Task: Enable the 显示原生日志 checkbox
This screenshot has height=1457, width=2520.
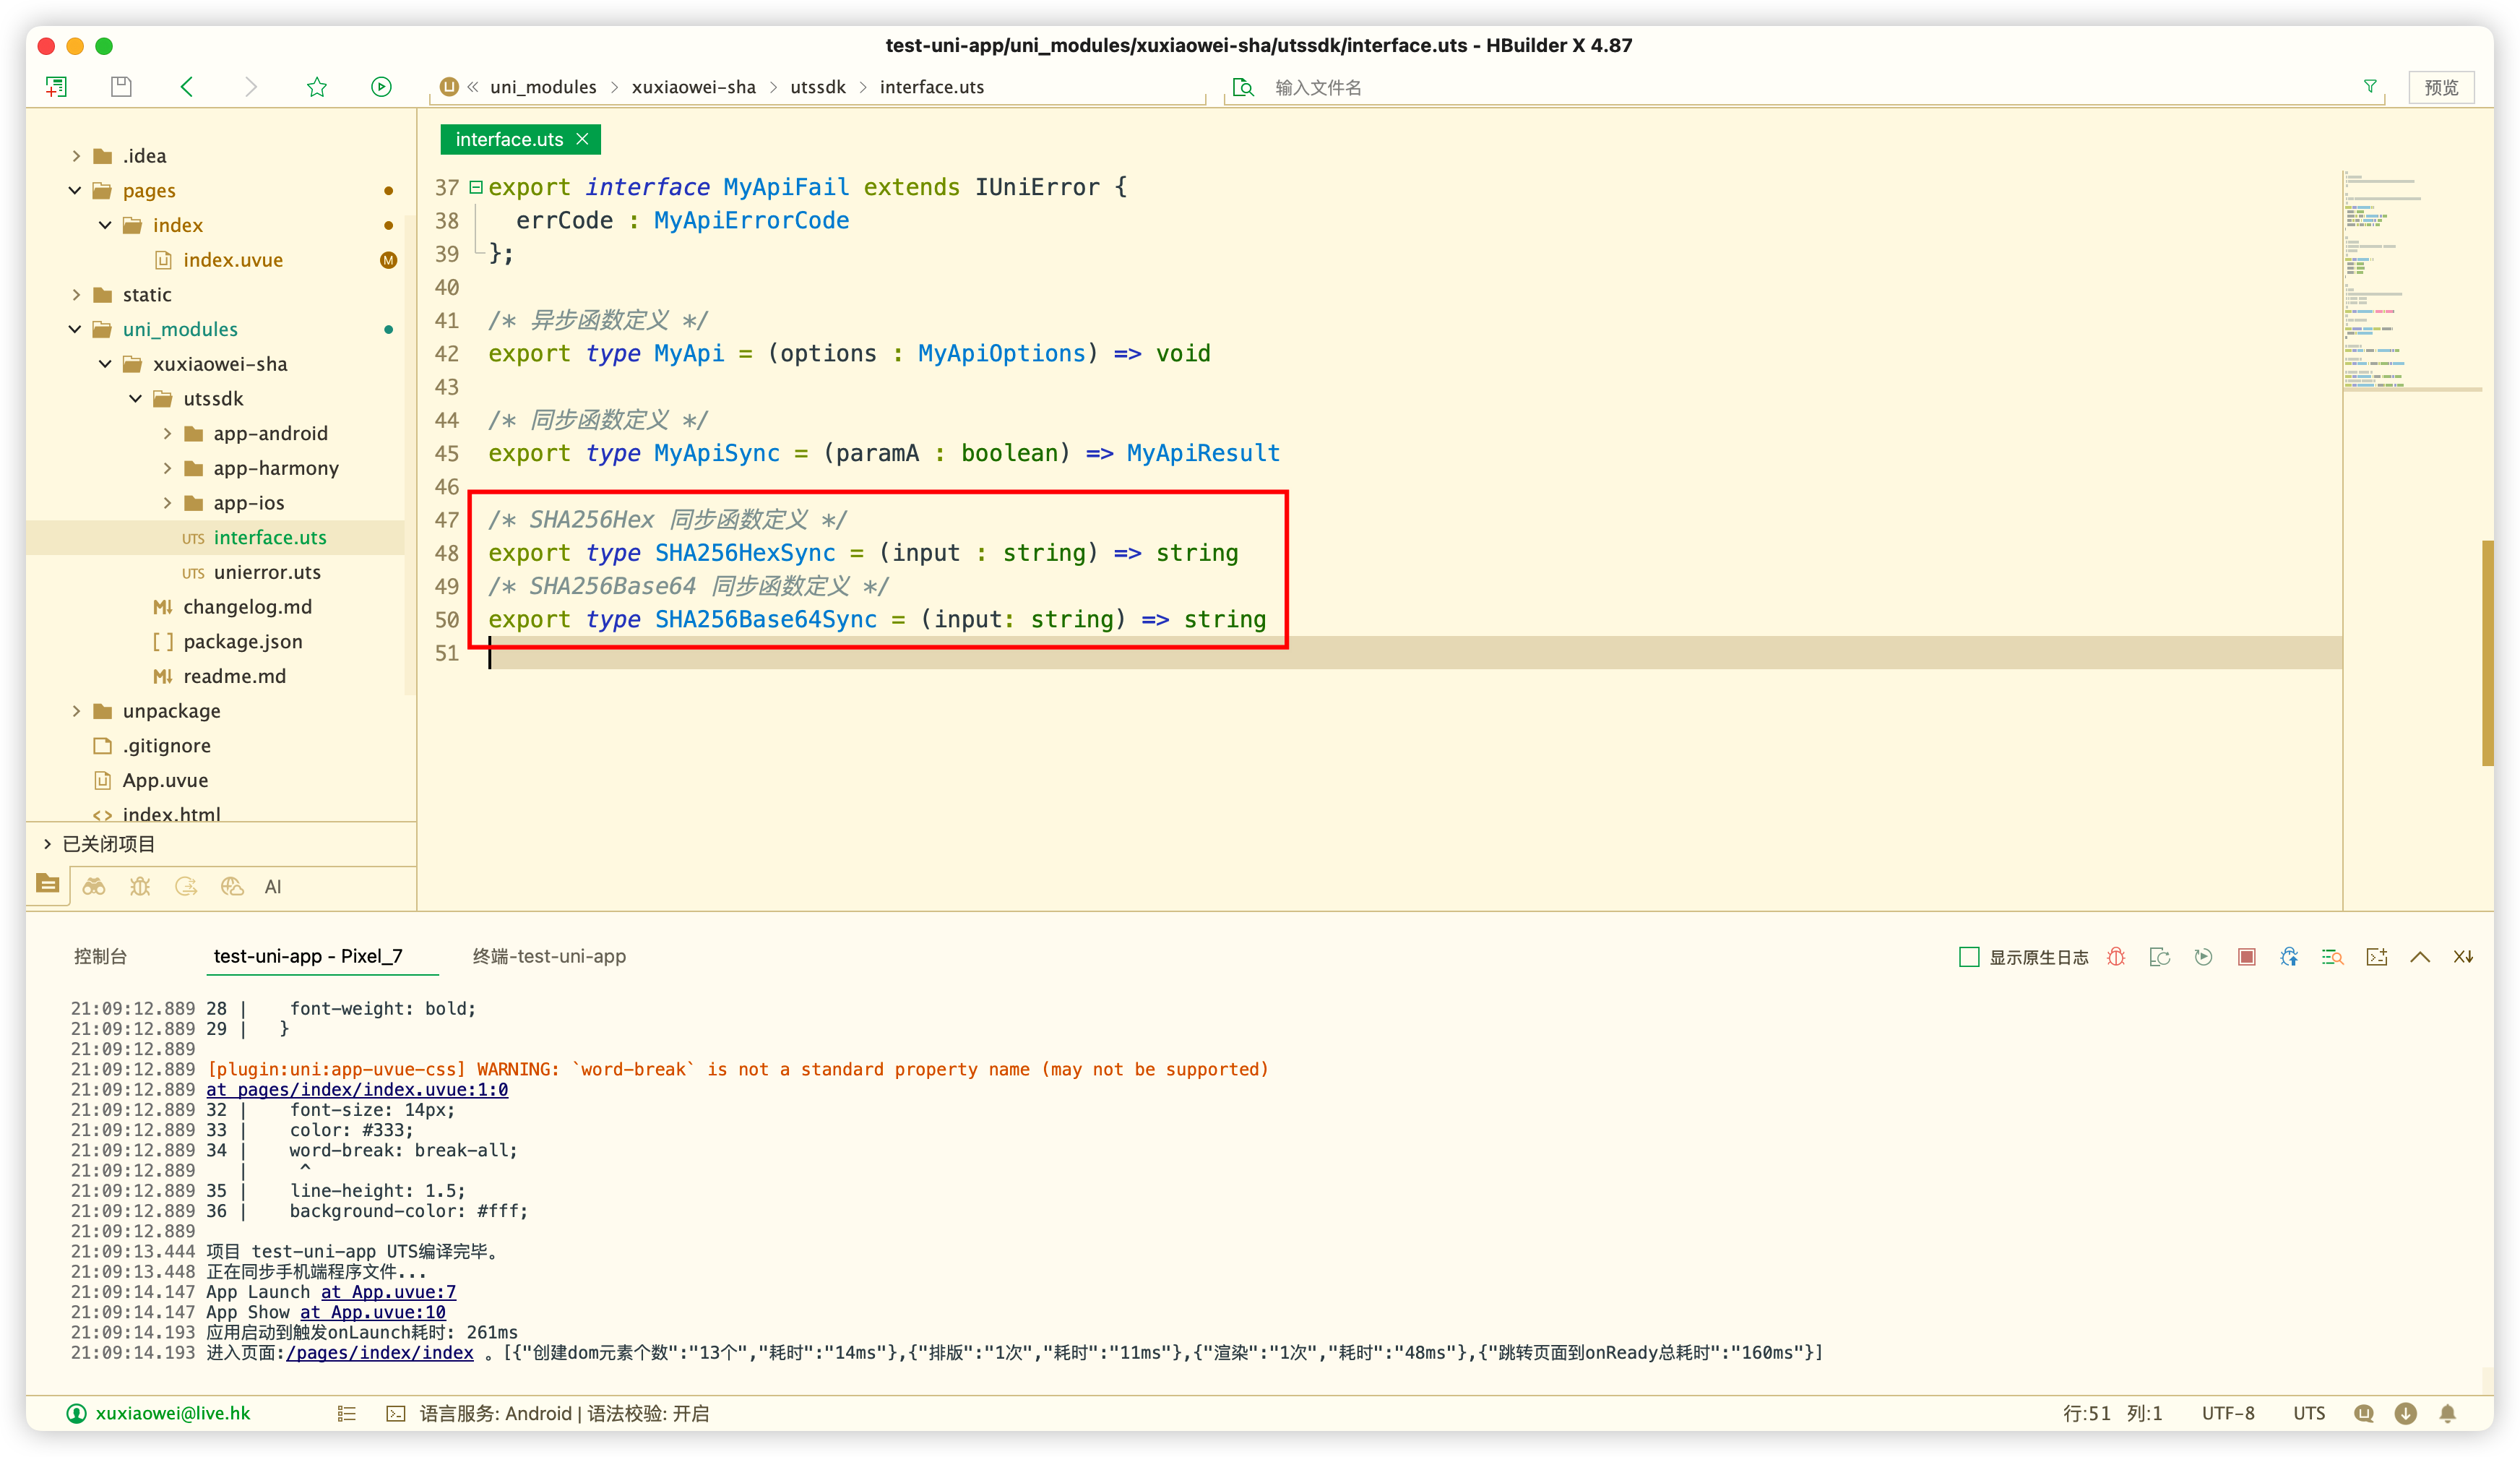Action: [x=1969, y=957]
